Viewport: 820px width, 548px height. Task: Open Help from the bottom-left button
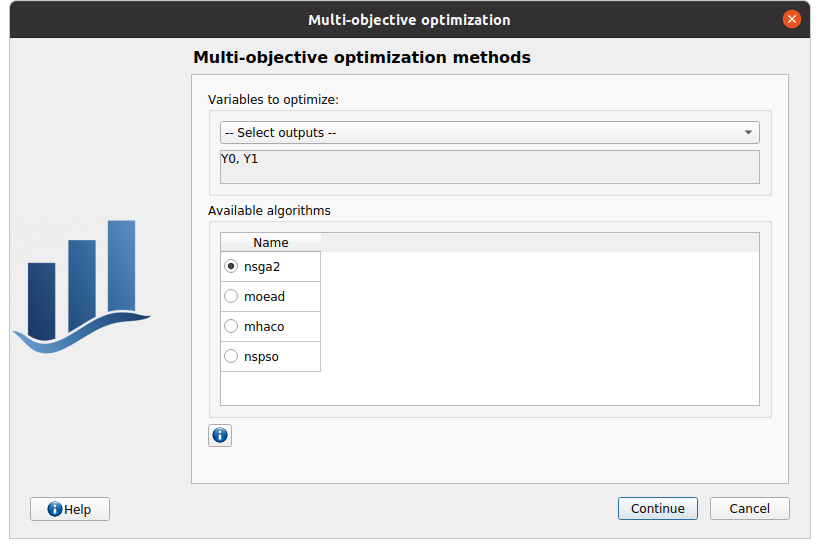[70, 509]
